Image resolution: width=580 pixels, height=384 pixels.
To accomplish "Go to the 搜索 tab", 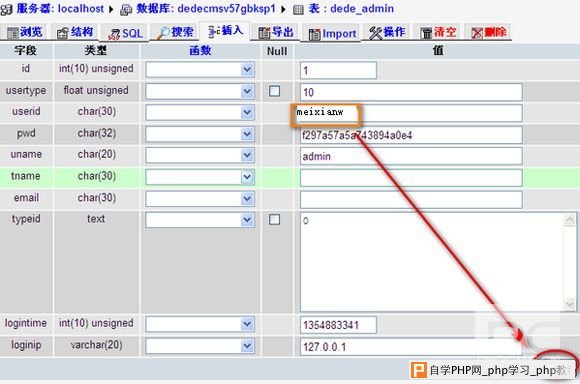I will 175,33.
